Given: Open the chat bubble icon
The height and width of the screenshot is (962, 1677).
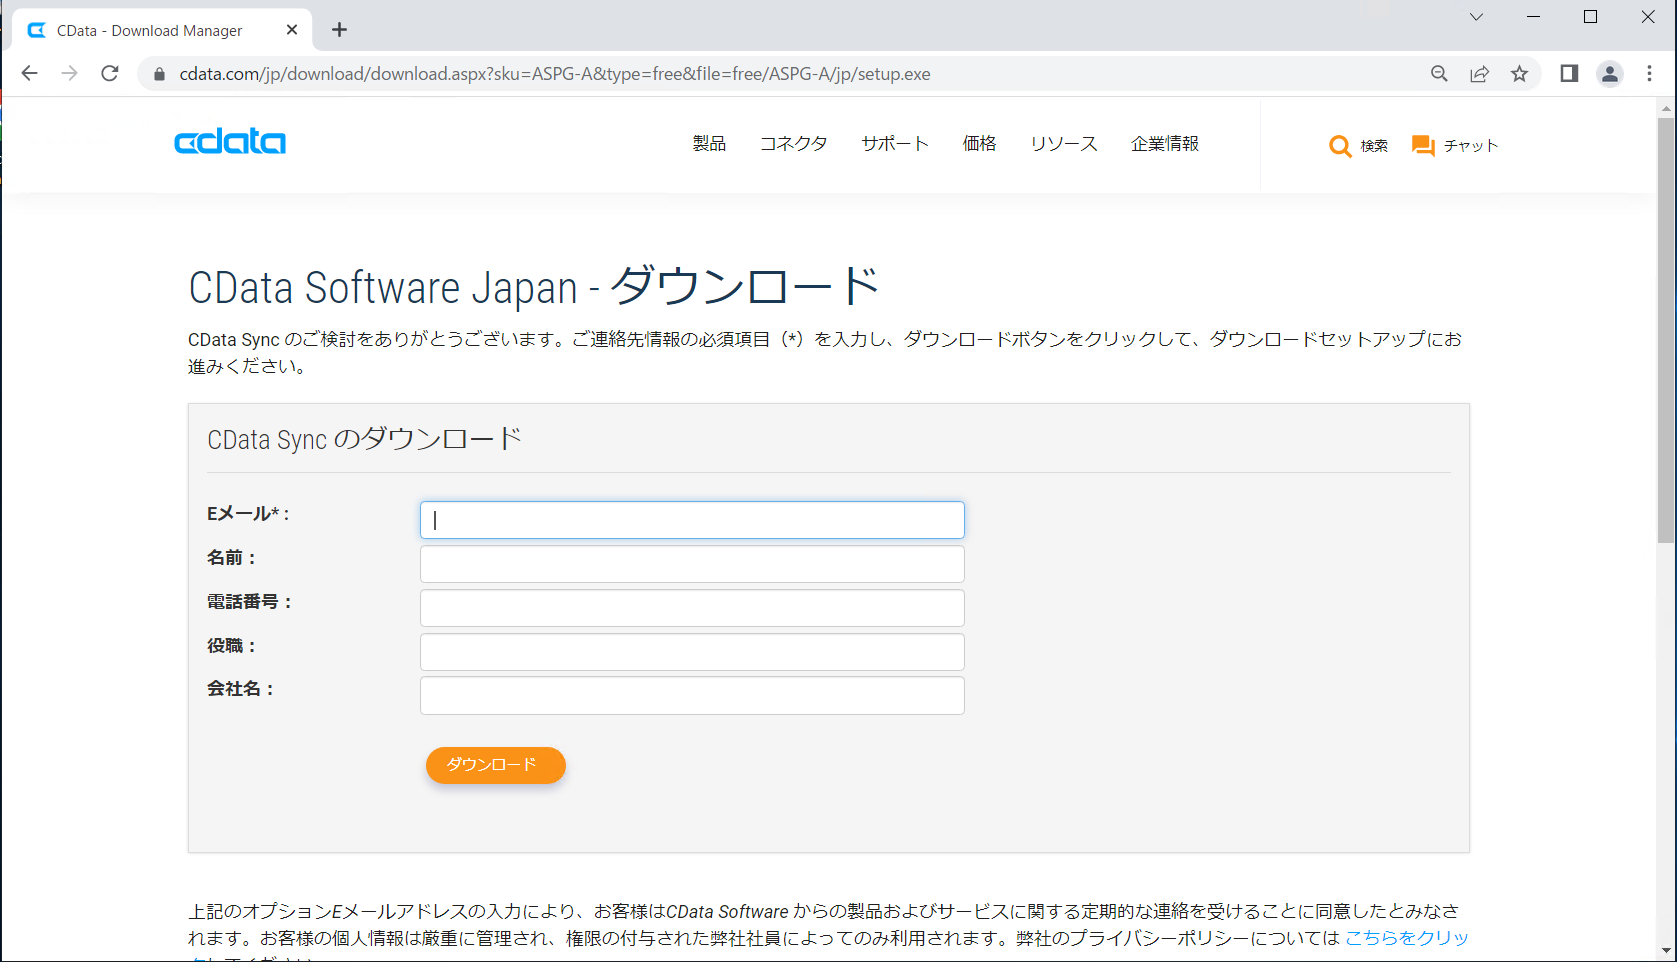Looking at the screenshot, I should pyautogui.click(x=1423, y=146).
